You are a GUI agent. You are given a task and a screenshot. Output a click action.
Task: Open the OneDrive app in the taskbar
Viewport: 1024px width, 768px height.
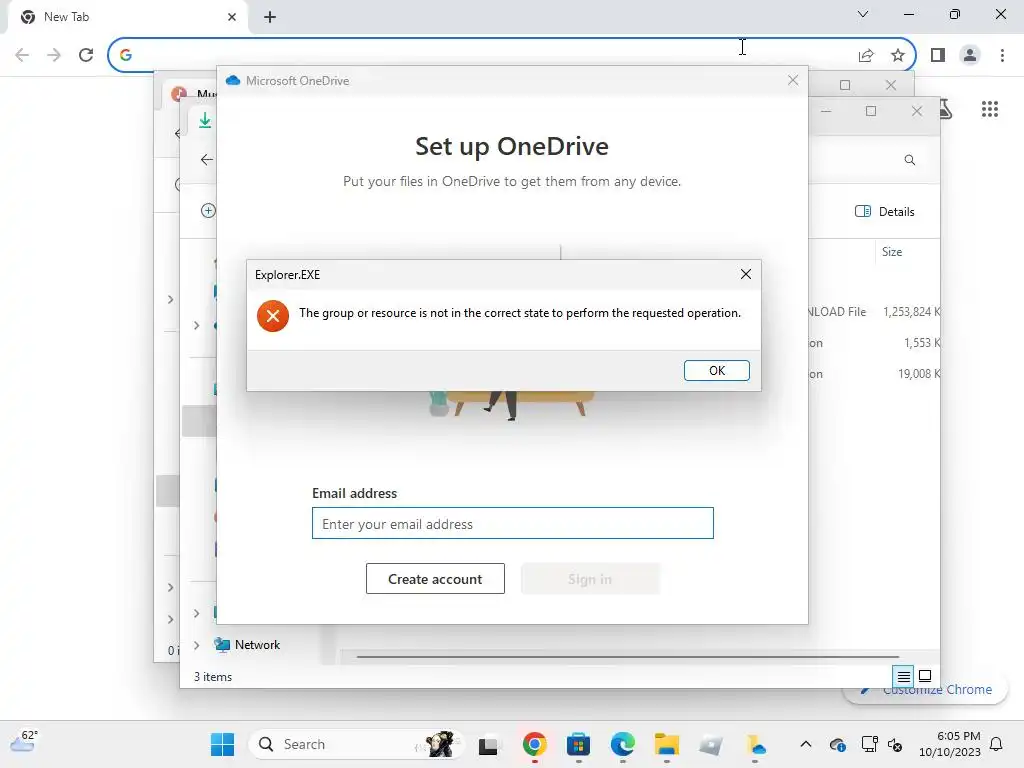coord(756,744)
